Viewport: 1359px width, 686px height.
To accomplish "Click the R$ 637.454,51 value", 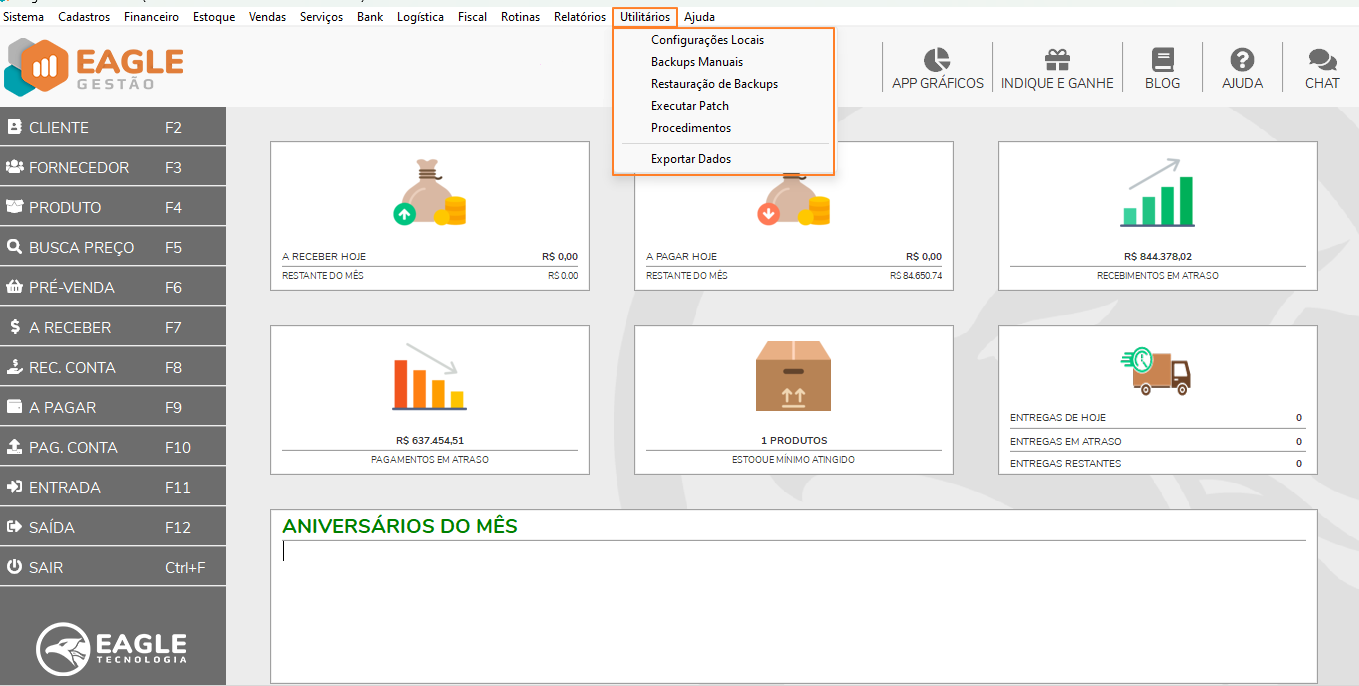I will (x=429, y=440).
